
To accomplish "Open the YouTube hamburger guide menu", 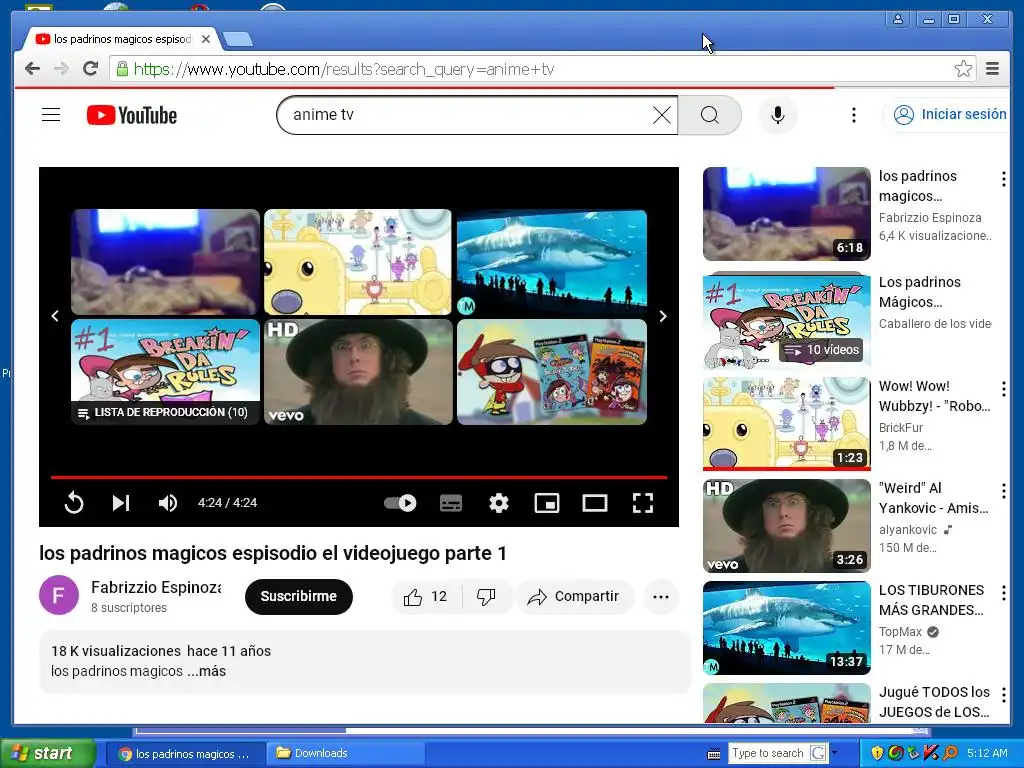I will point(51,115).
